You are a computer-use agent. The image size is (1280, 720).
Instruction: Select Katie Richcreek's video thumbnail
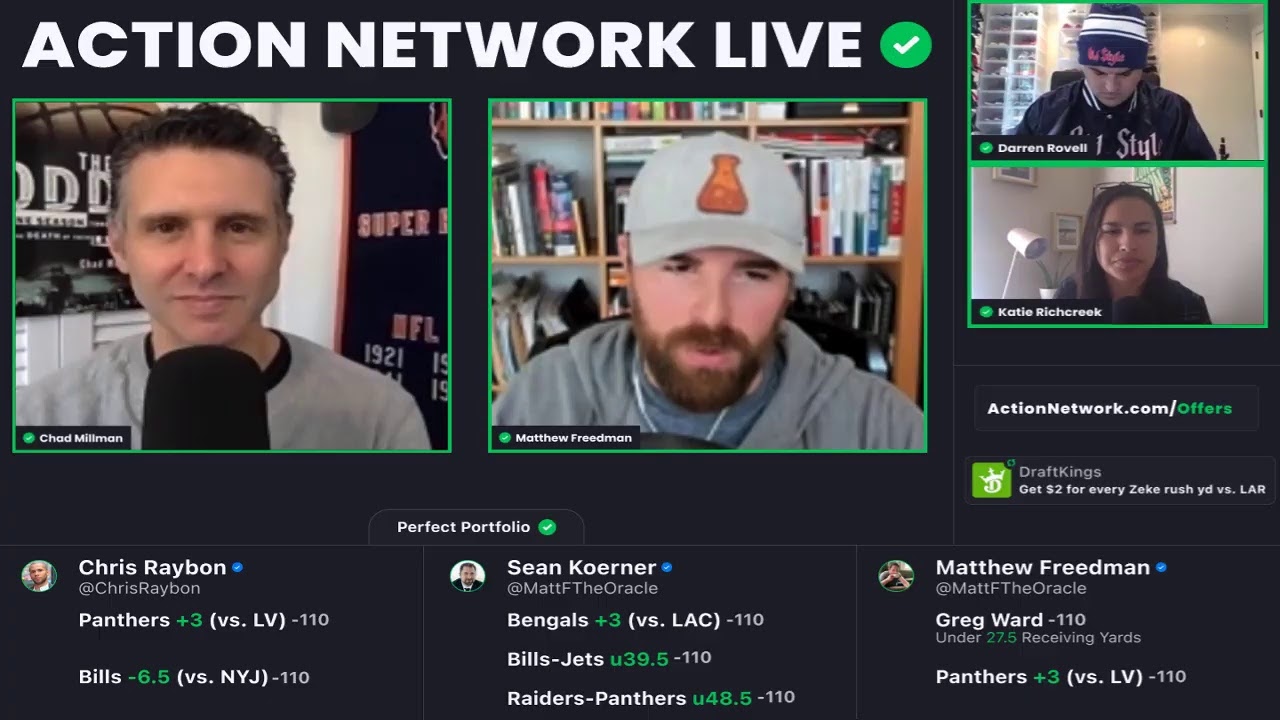tap(1117, 246)
